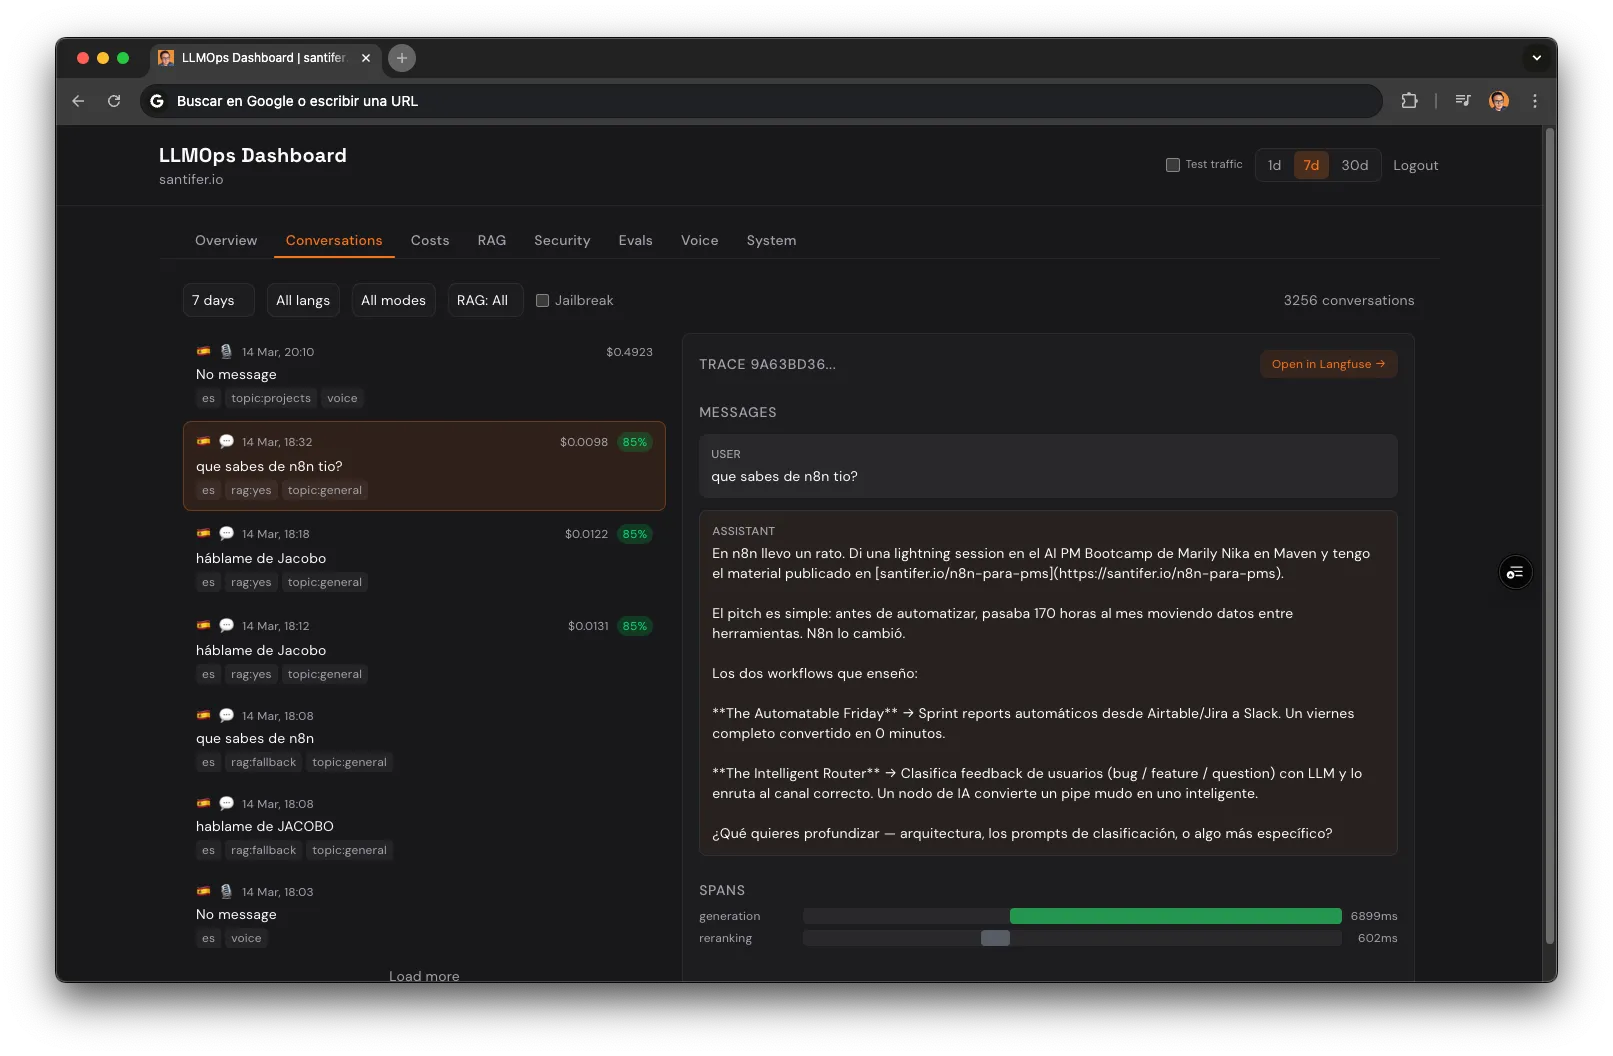The width and height of the screenshot is (1613, 1056).
Task: Toggle the Jailbreak filter checkbox
Action: coord(542,300)
